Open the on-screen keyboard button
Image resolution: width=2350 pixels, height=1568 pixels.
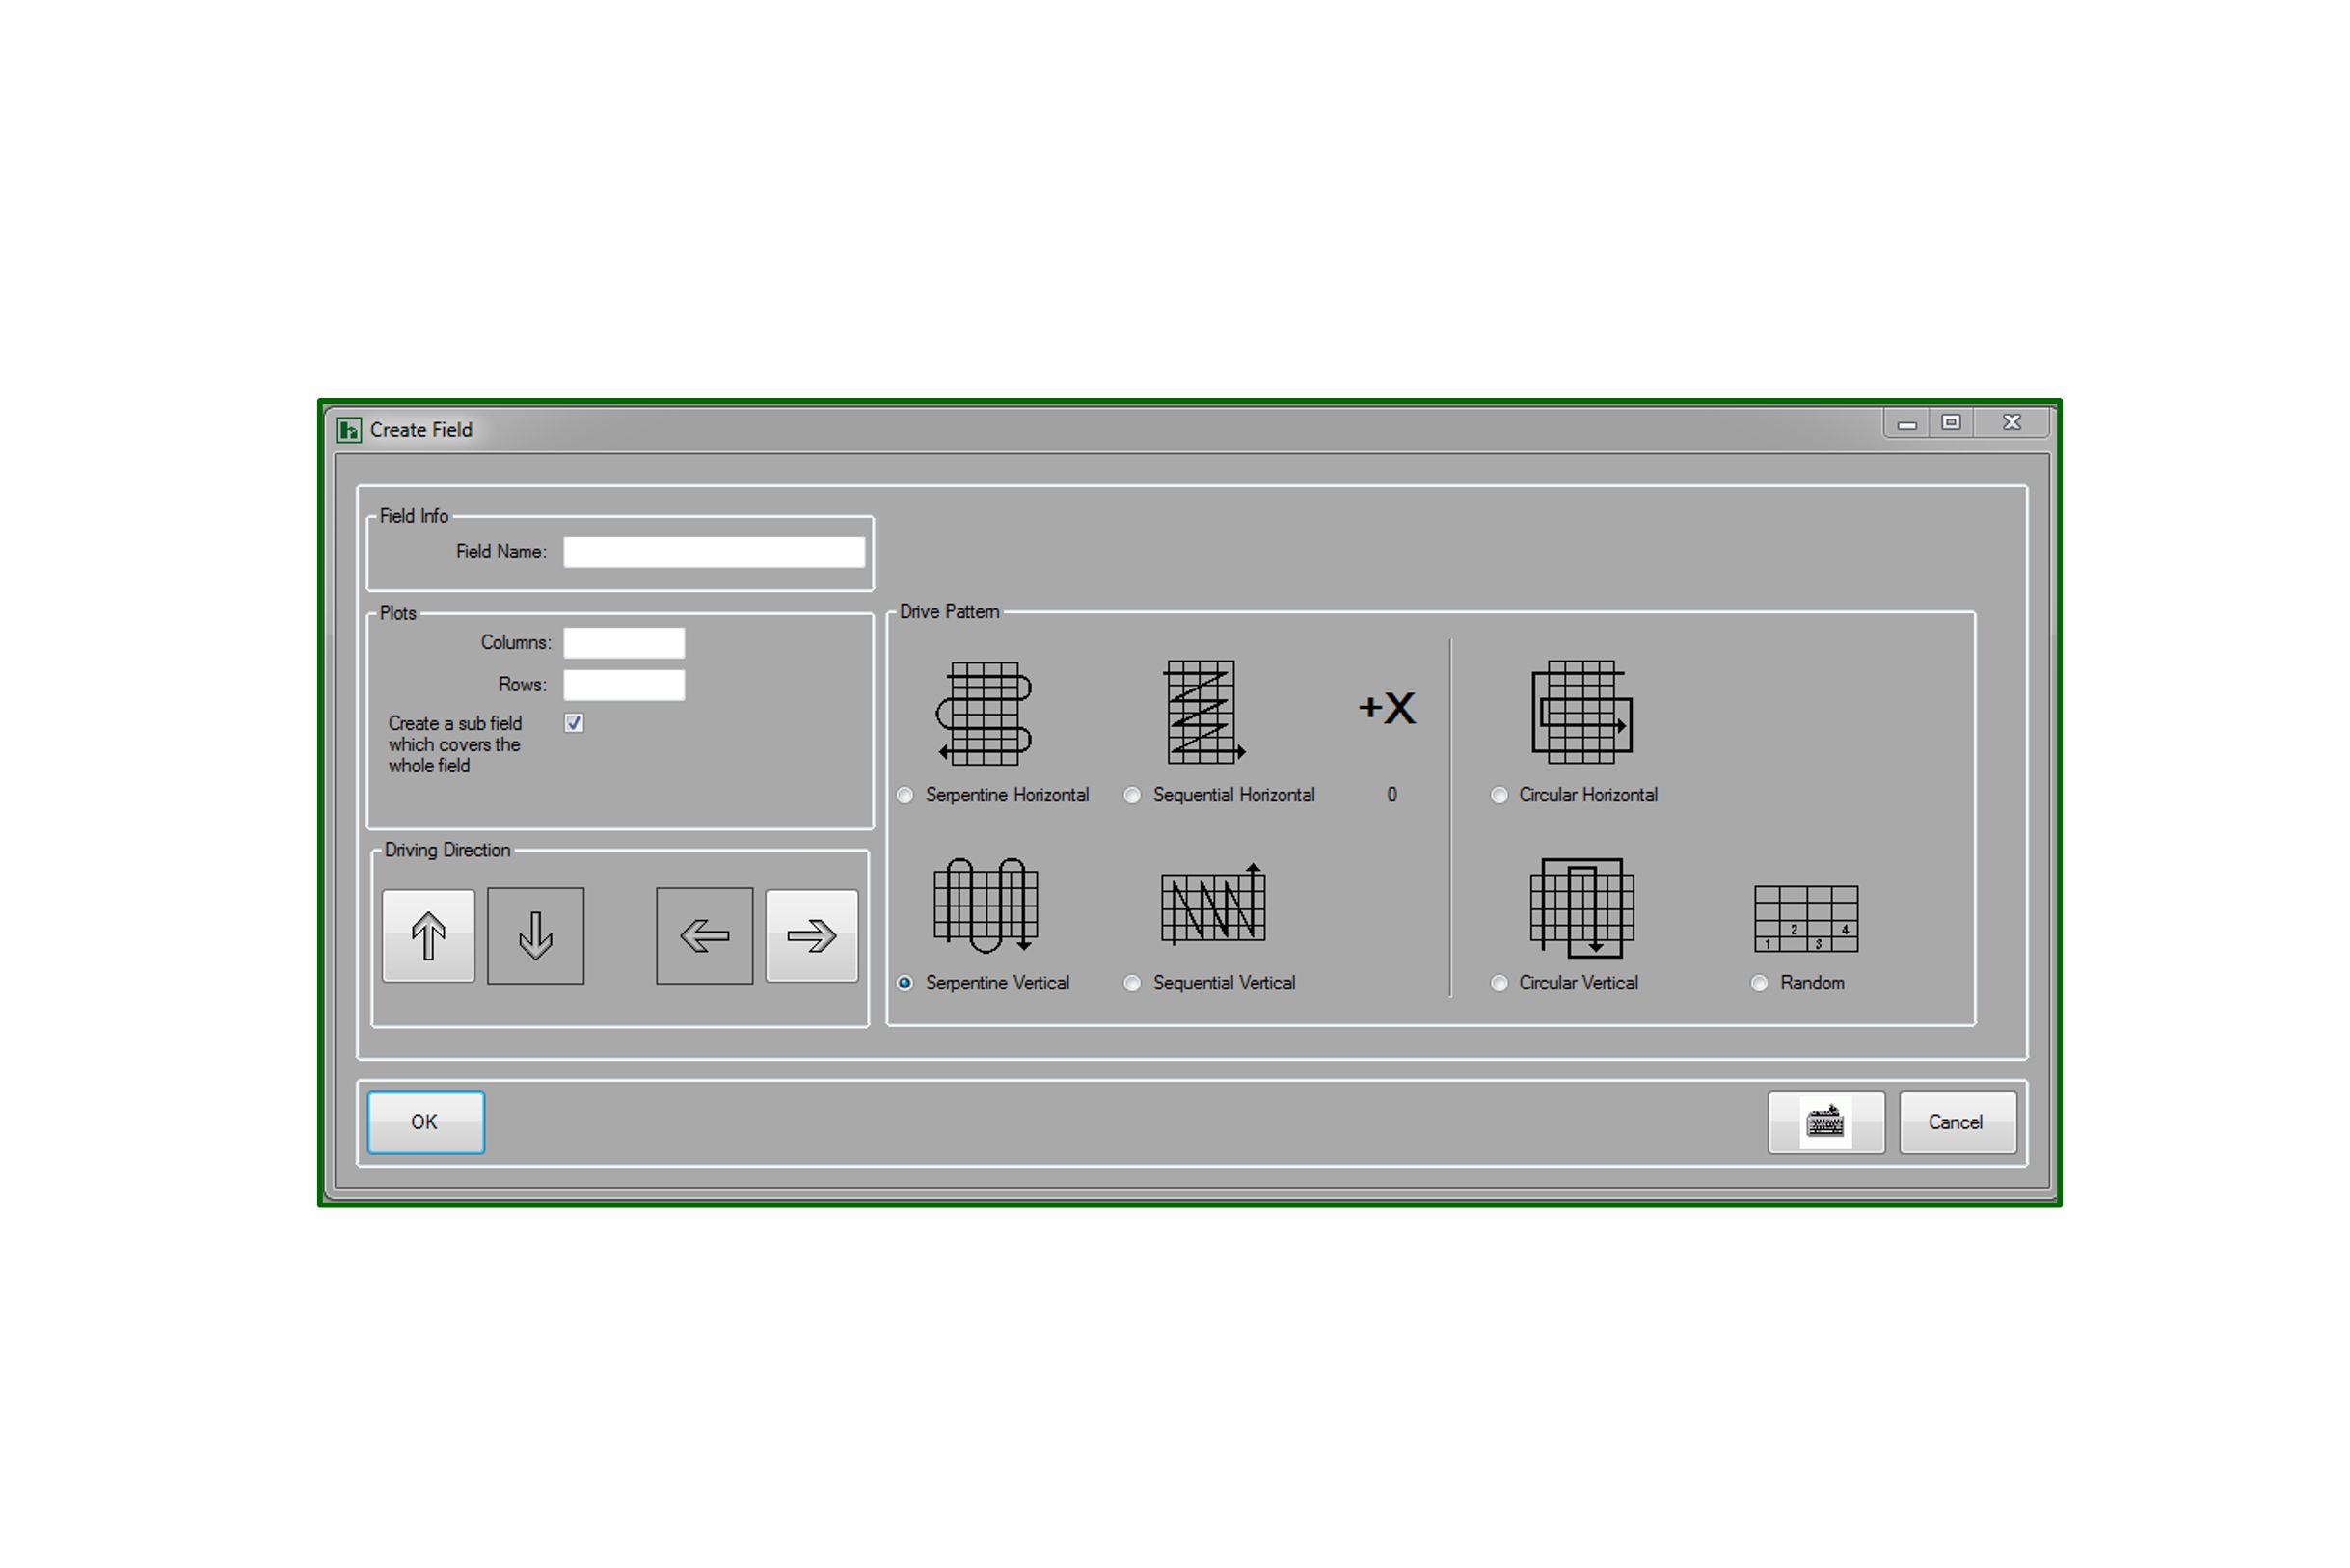point(1826,1122)
